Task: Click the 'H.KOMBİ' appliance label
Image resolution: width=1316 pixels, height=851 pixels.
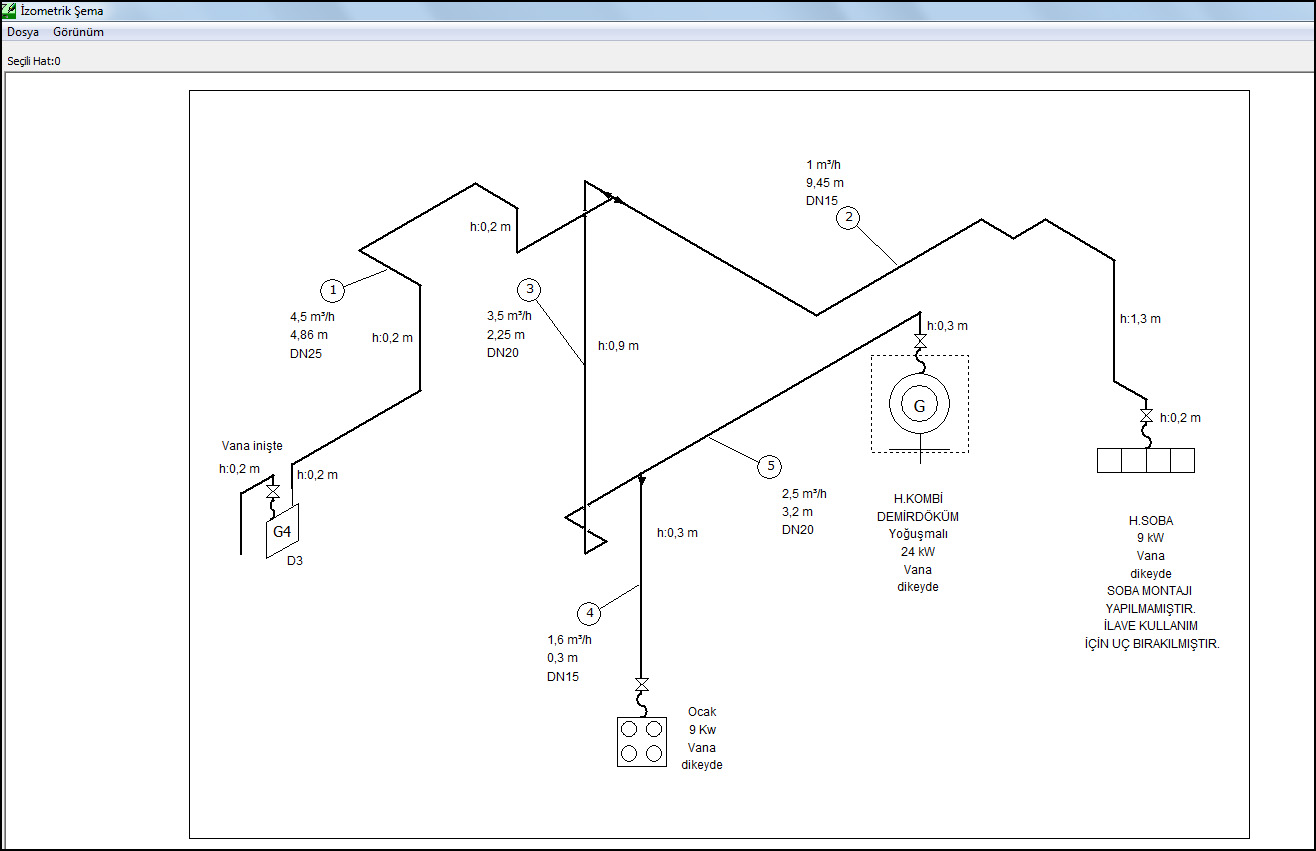Action: click(919, 497)
